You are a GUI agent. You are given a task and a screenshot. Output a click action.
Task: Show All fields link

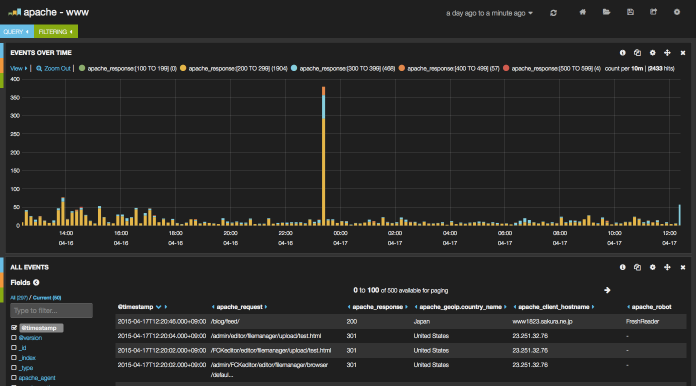(19, 298)
